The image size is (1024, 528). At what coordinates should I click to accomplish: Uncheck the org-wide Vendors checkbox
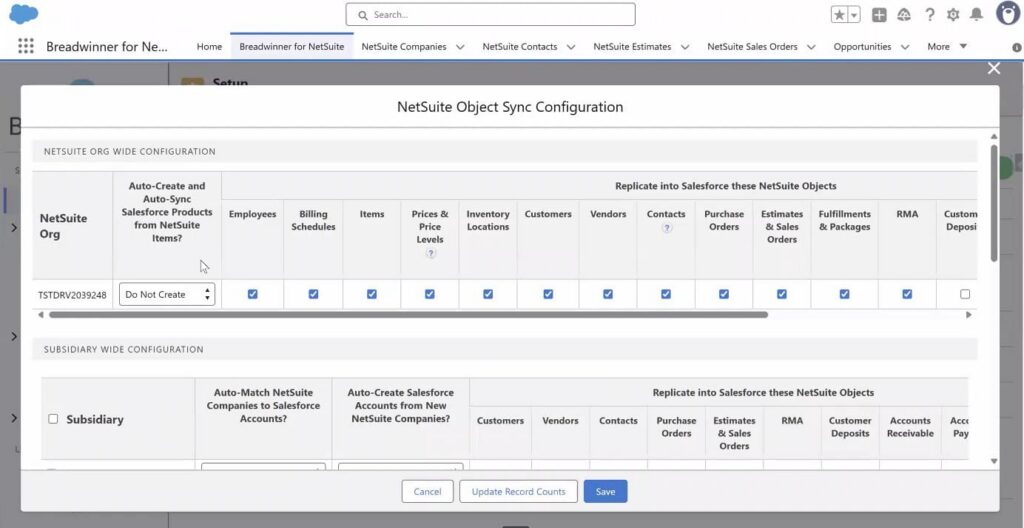click(608, 294)
